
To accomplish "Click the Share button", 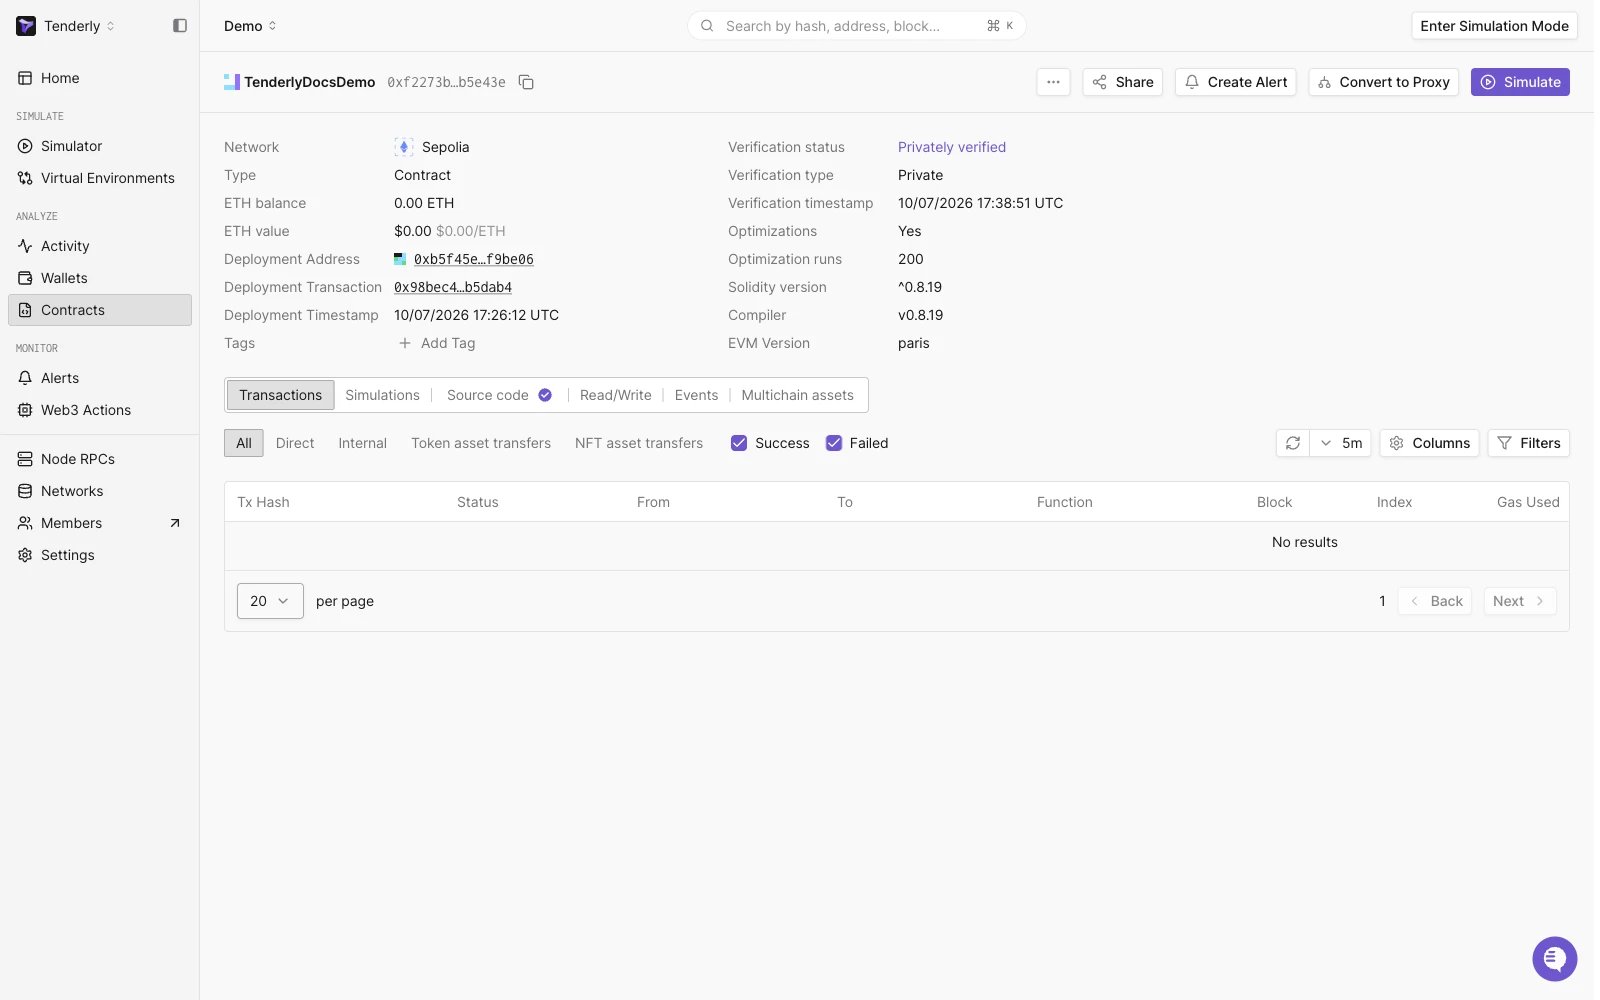I will (1122, 82).
